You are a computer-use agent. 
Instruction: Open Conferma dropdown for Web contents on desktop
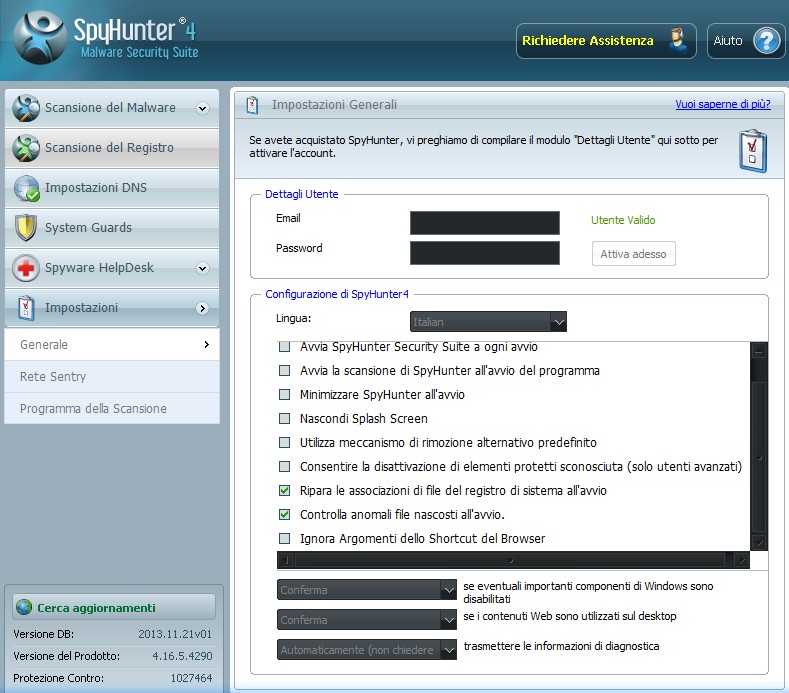click(x=367, y=620)
